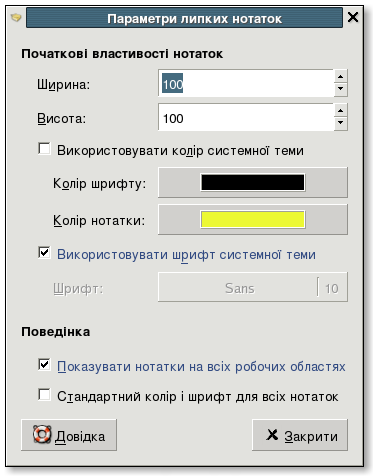Open the yellow Колір нотатки color picker

click(x=253, y=220)
